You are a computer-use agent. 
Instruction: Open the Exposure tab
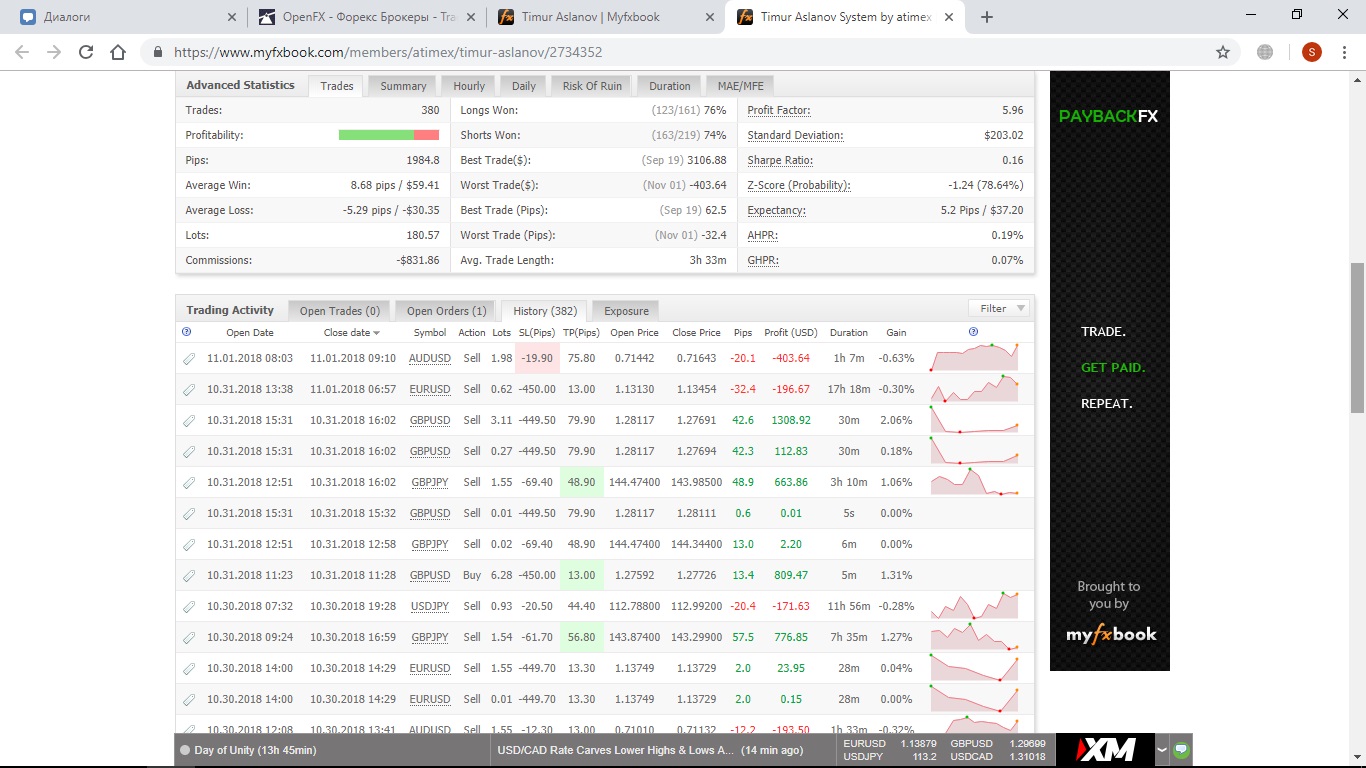626,311
